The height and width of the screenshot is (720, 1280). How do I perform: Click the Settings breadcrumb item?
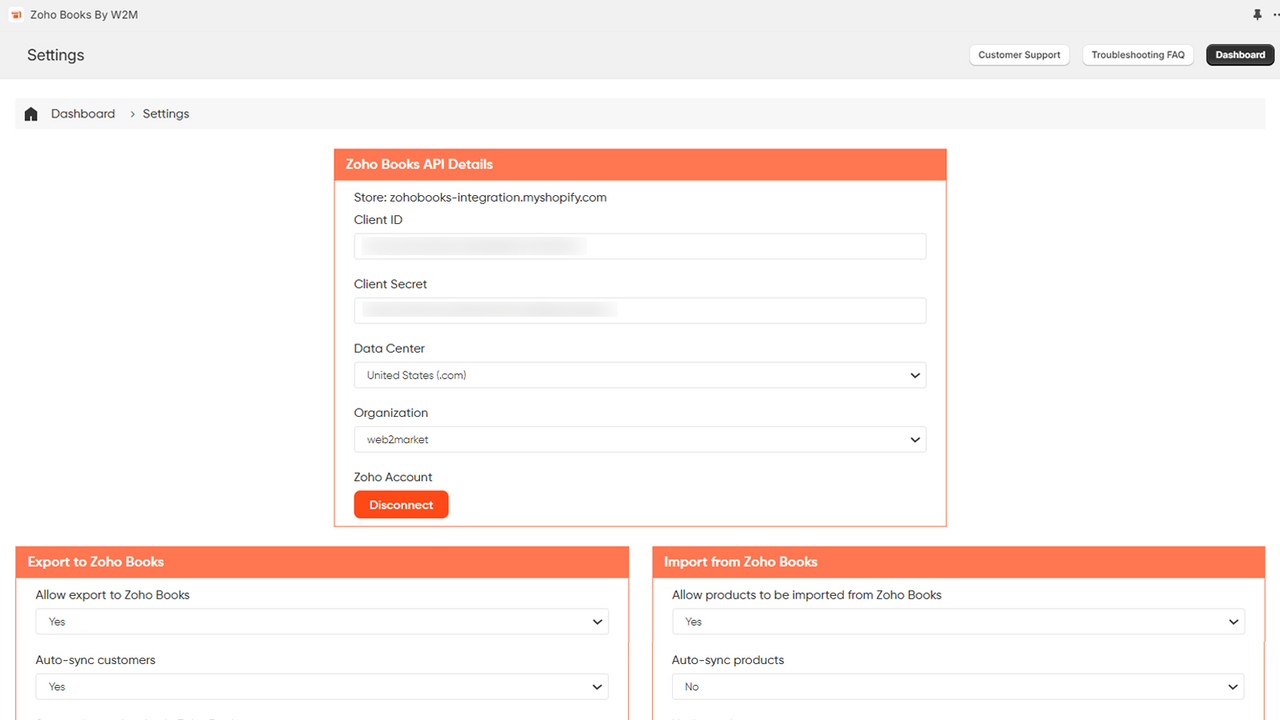pos(166,114)
